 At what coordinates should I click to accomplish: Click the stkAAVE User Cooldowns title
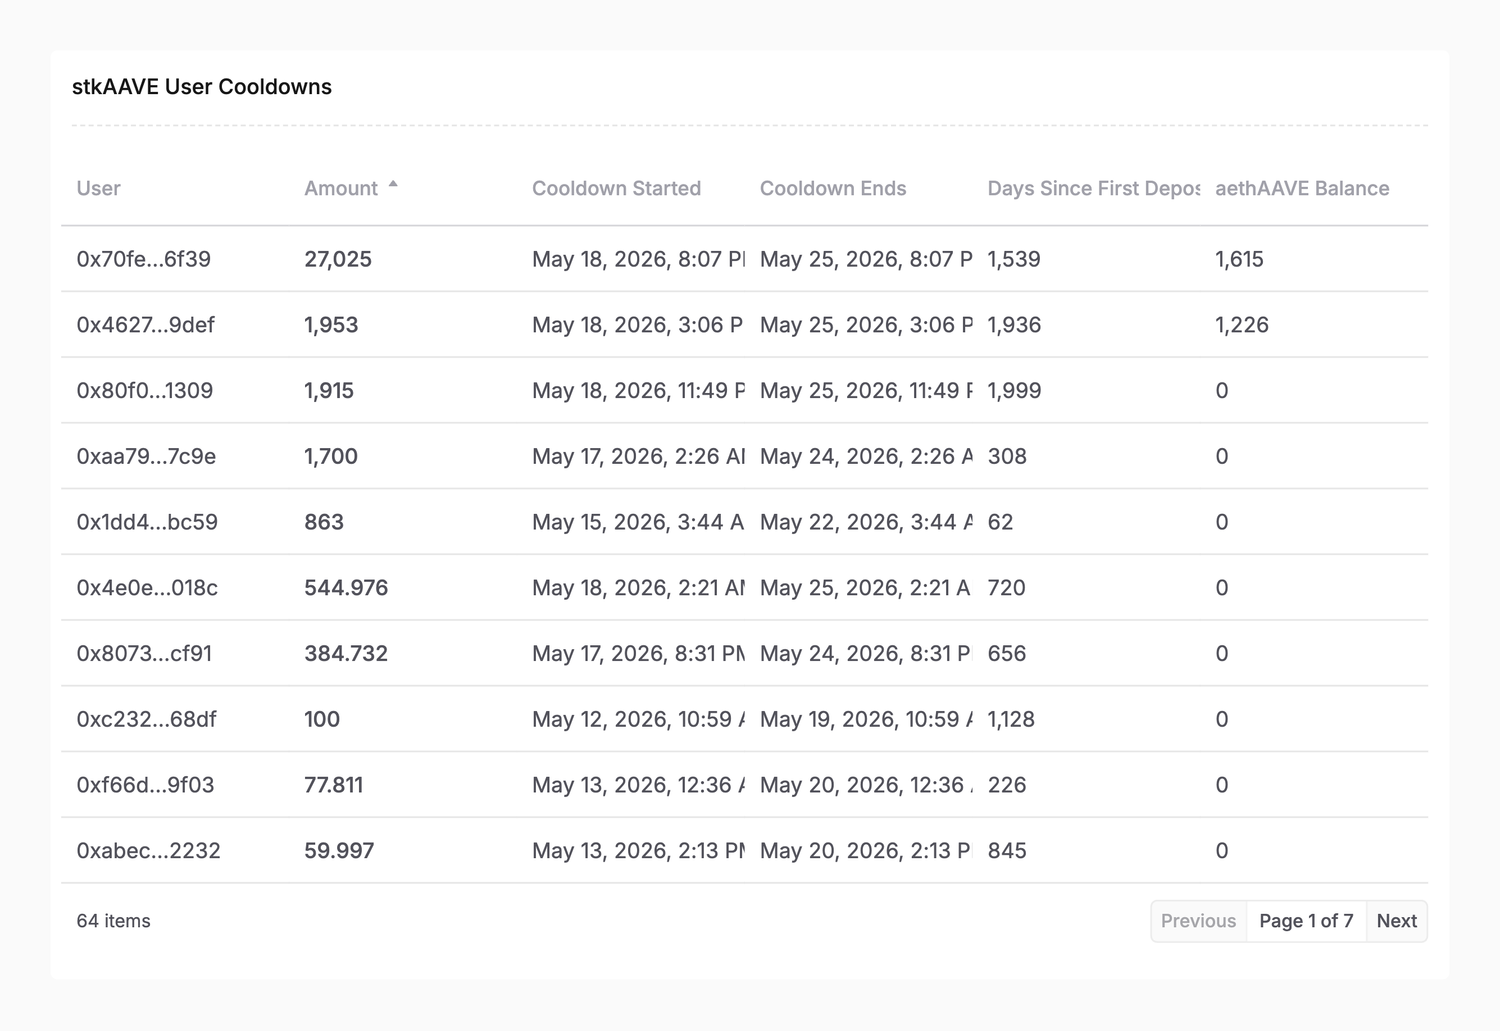pyautogui.click(x=202, y=87)
